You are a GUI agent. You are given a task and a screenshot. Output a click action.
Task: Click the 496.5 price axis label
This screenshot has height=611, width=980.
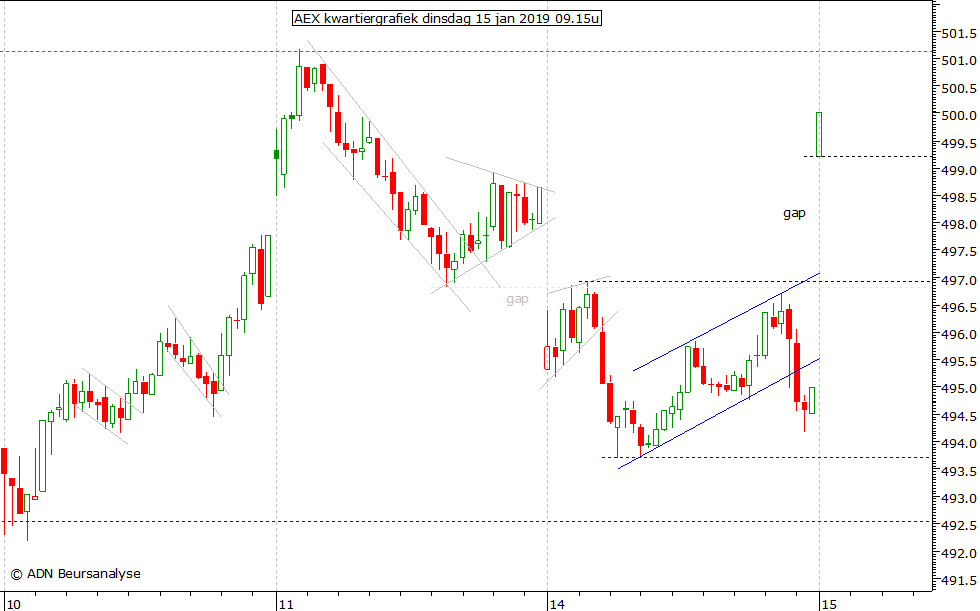pos(959,307)
